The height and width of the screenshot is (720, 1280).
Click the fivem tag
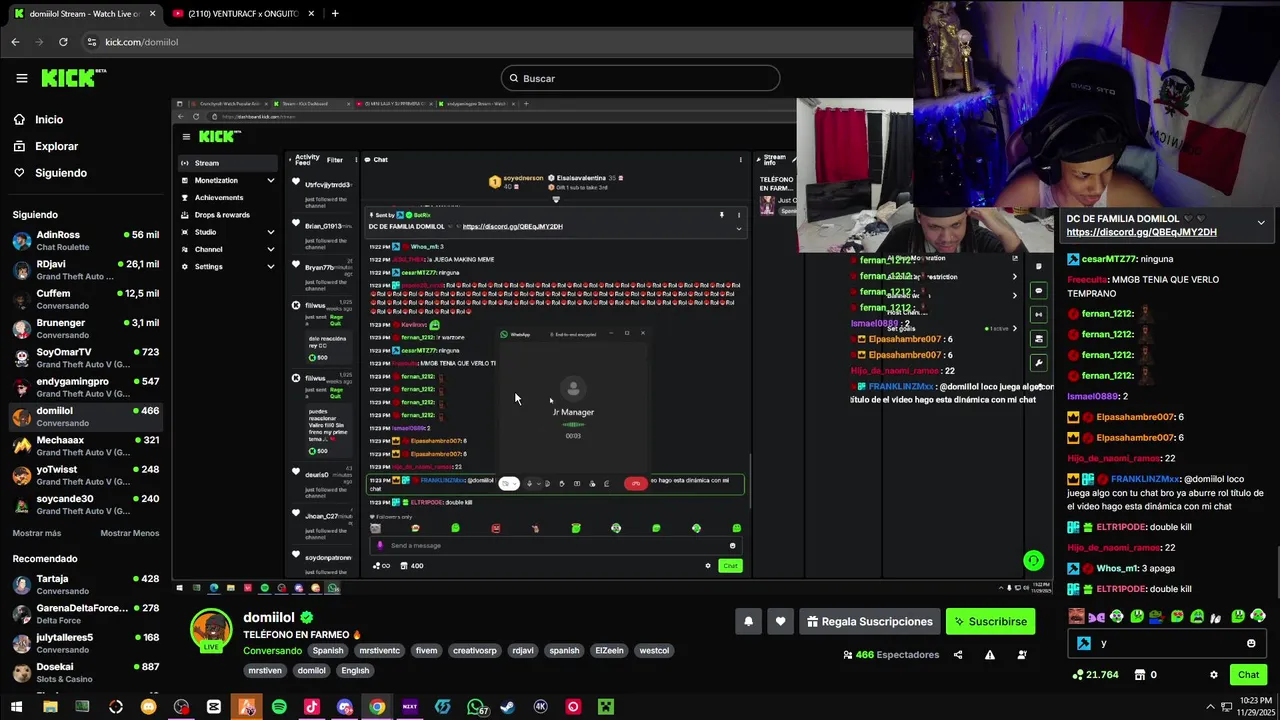(x=426, y=651)
